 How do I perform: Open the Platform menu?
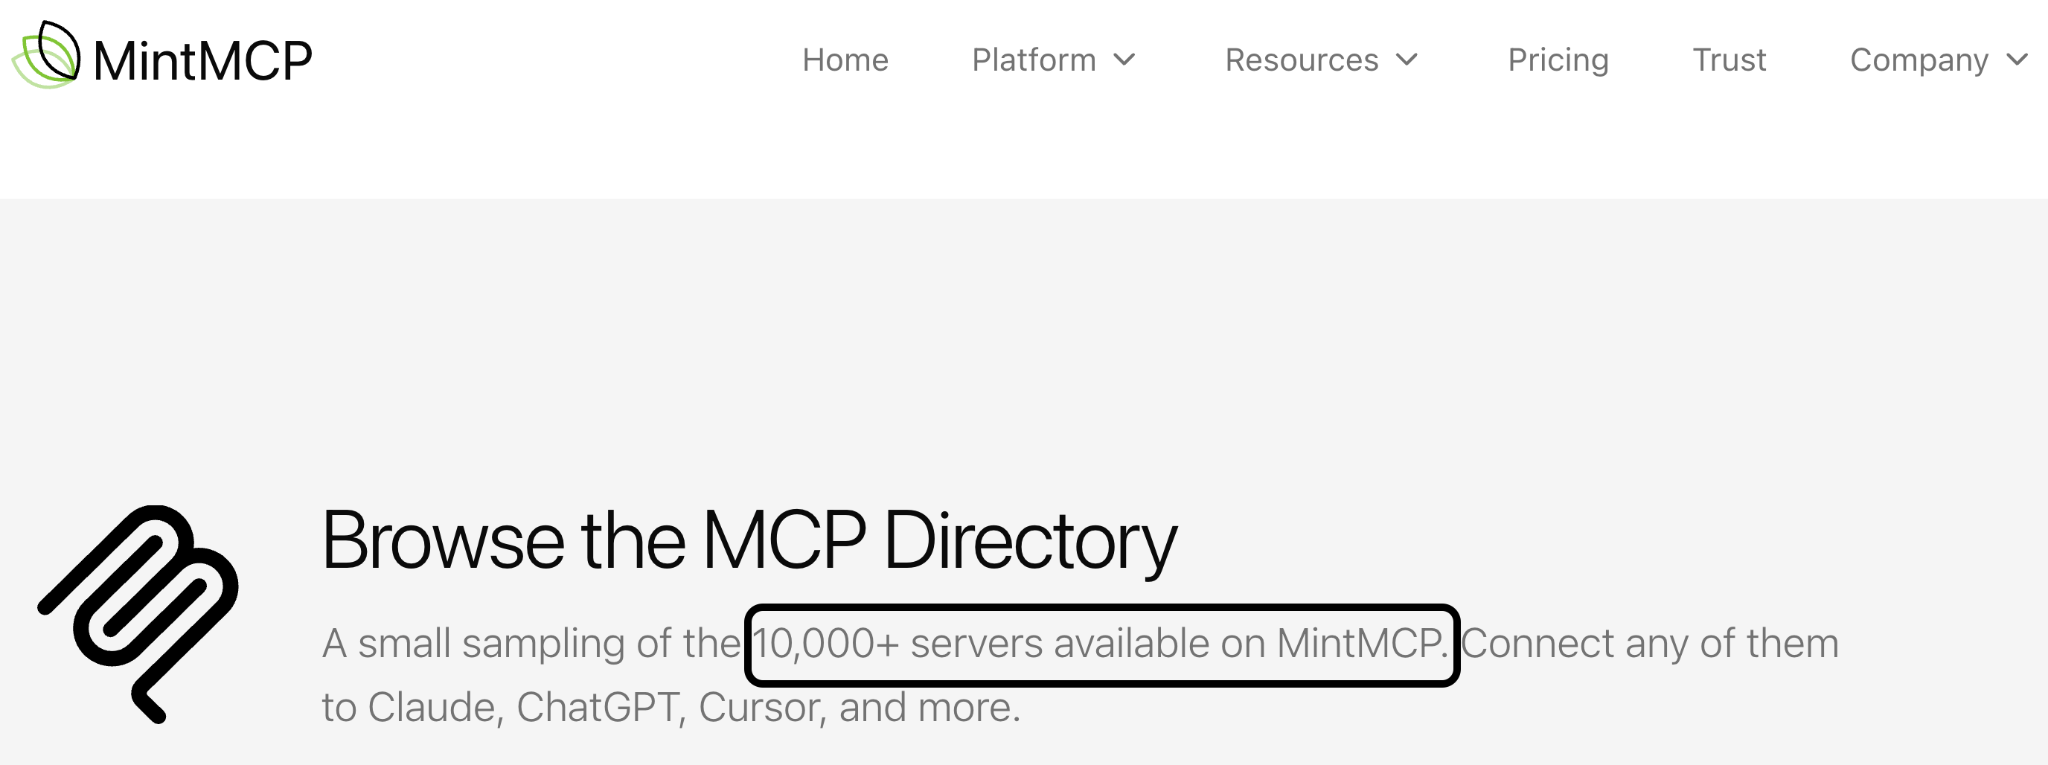click(x=1034, y=60)
